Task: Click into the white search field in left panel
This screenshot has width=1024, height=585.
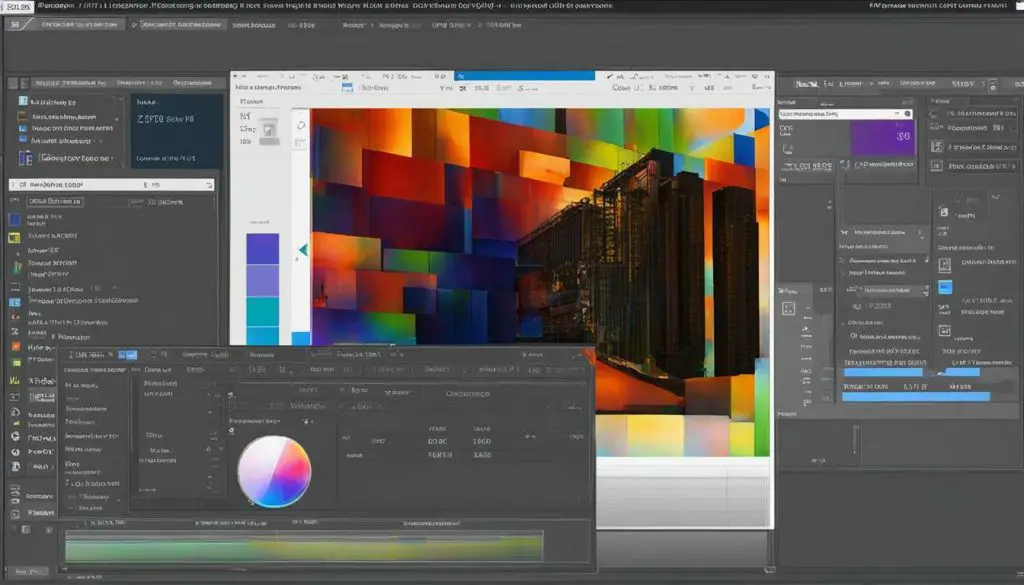Action: (111, 185)
